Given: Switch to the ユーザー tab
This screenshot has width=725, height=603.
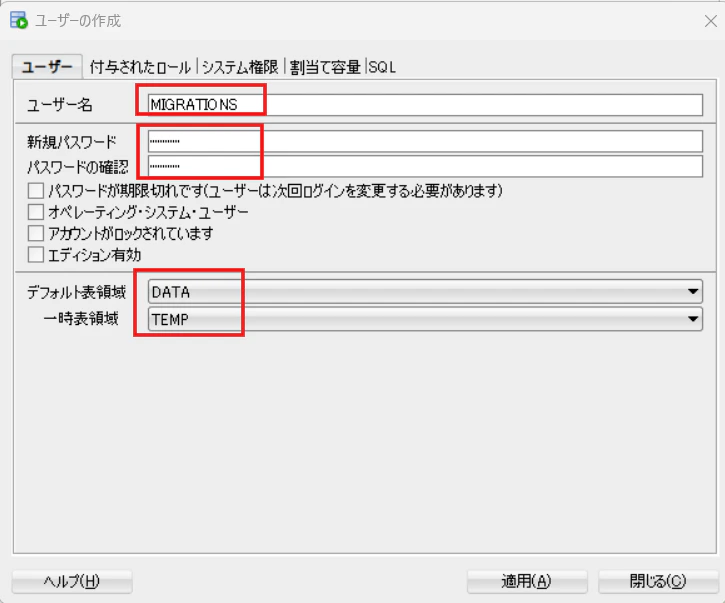Looking at the screenshot, I should [x=47, y=67].
